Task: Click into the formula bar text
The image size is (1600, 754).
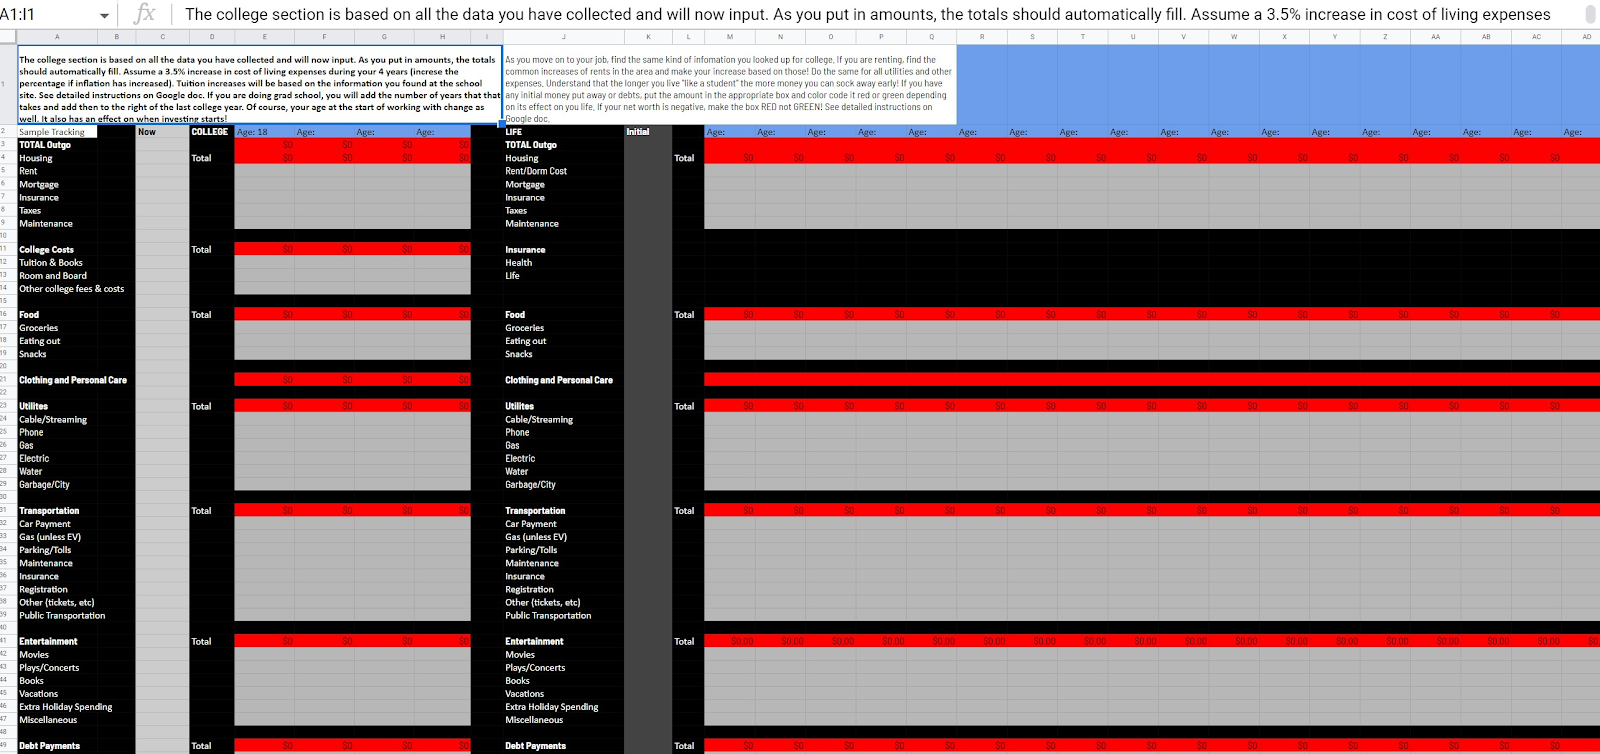Action: click(x=867, y=14)
